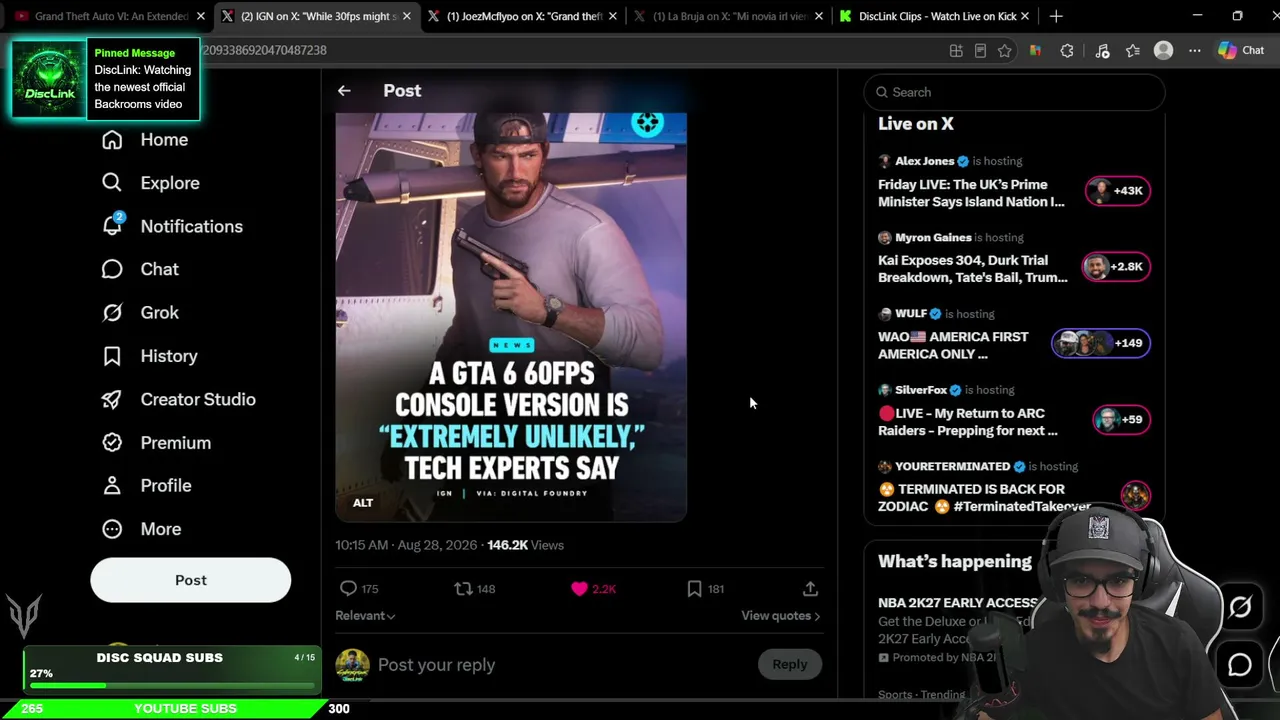Image resolution: width=1280 pixels, height=720 pixels.
Task: Open the browser Extensions puzzle icon
Action: [1067, 51]
